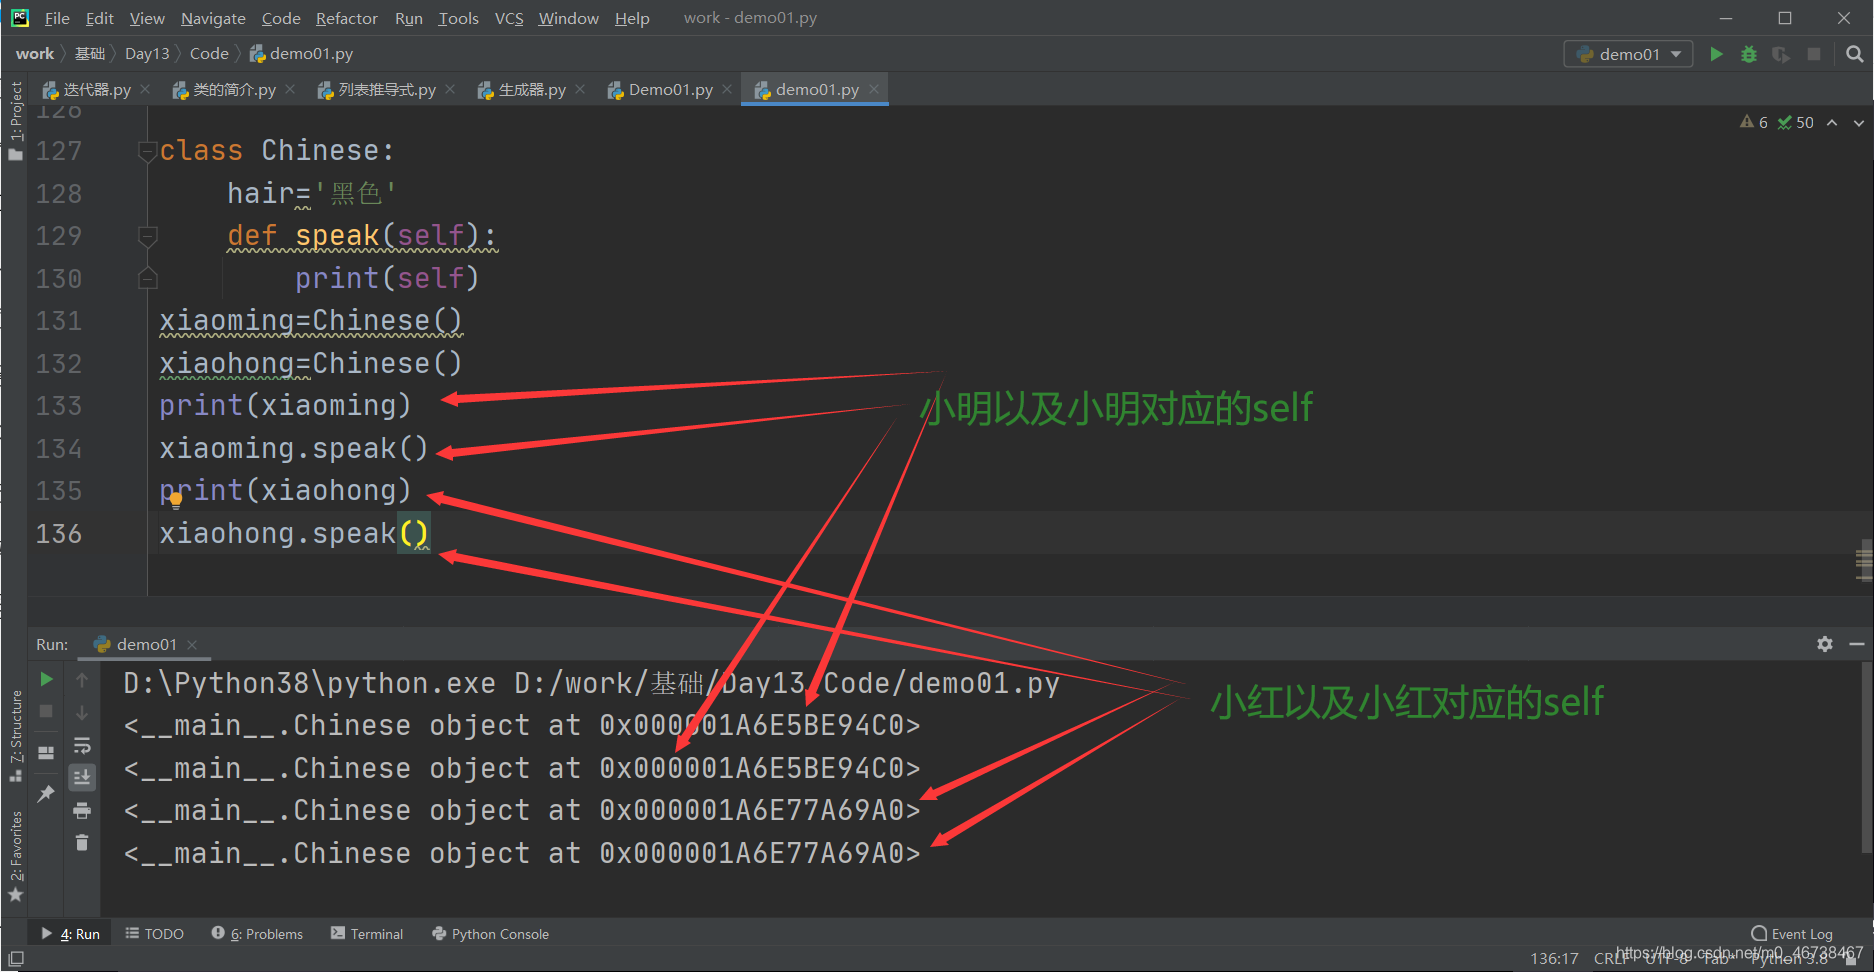Click 4: Run tool window button

71,934
